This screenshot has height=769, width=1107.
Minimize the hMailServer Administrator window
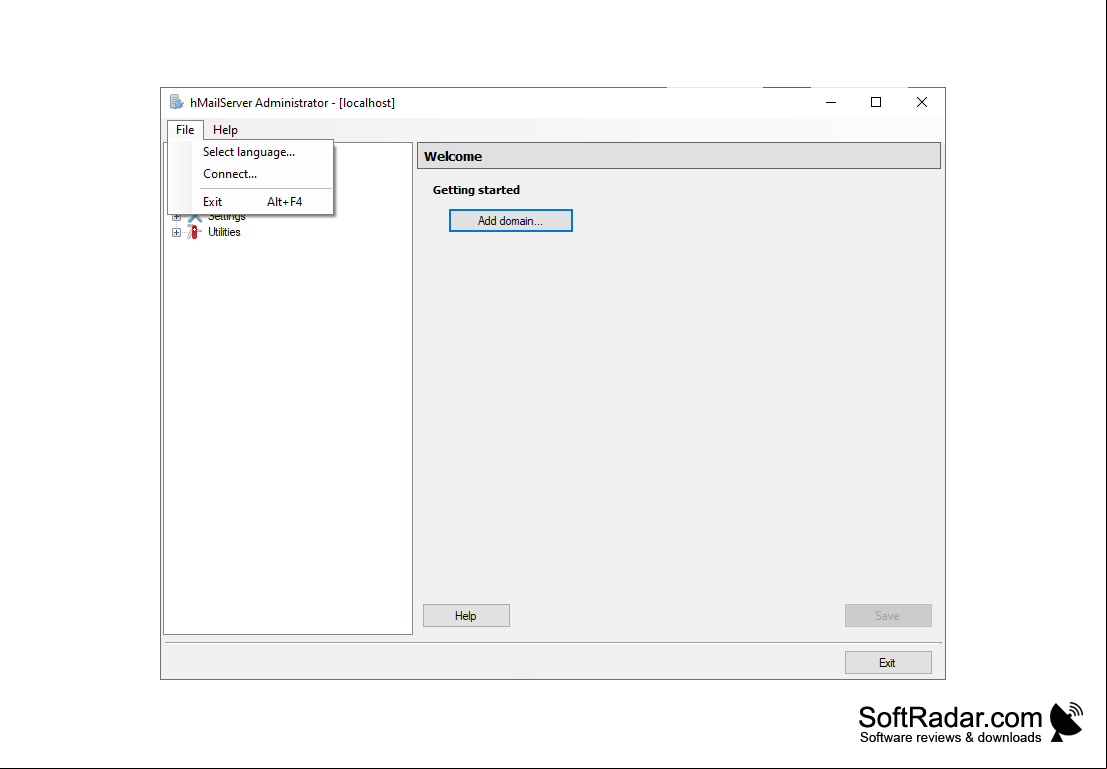[x=831, y=102]
